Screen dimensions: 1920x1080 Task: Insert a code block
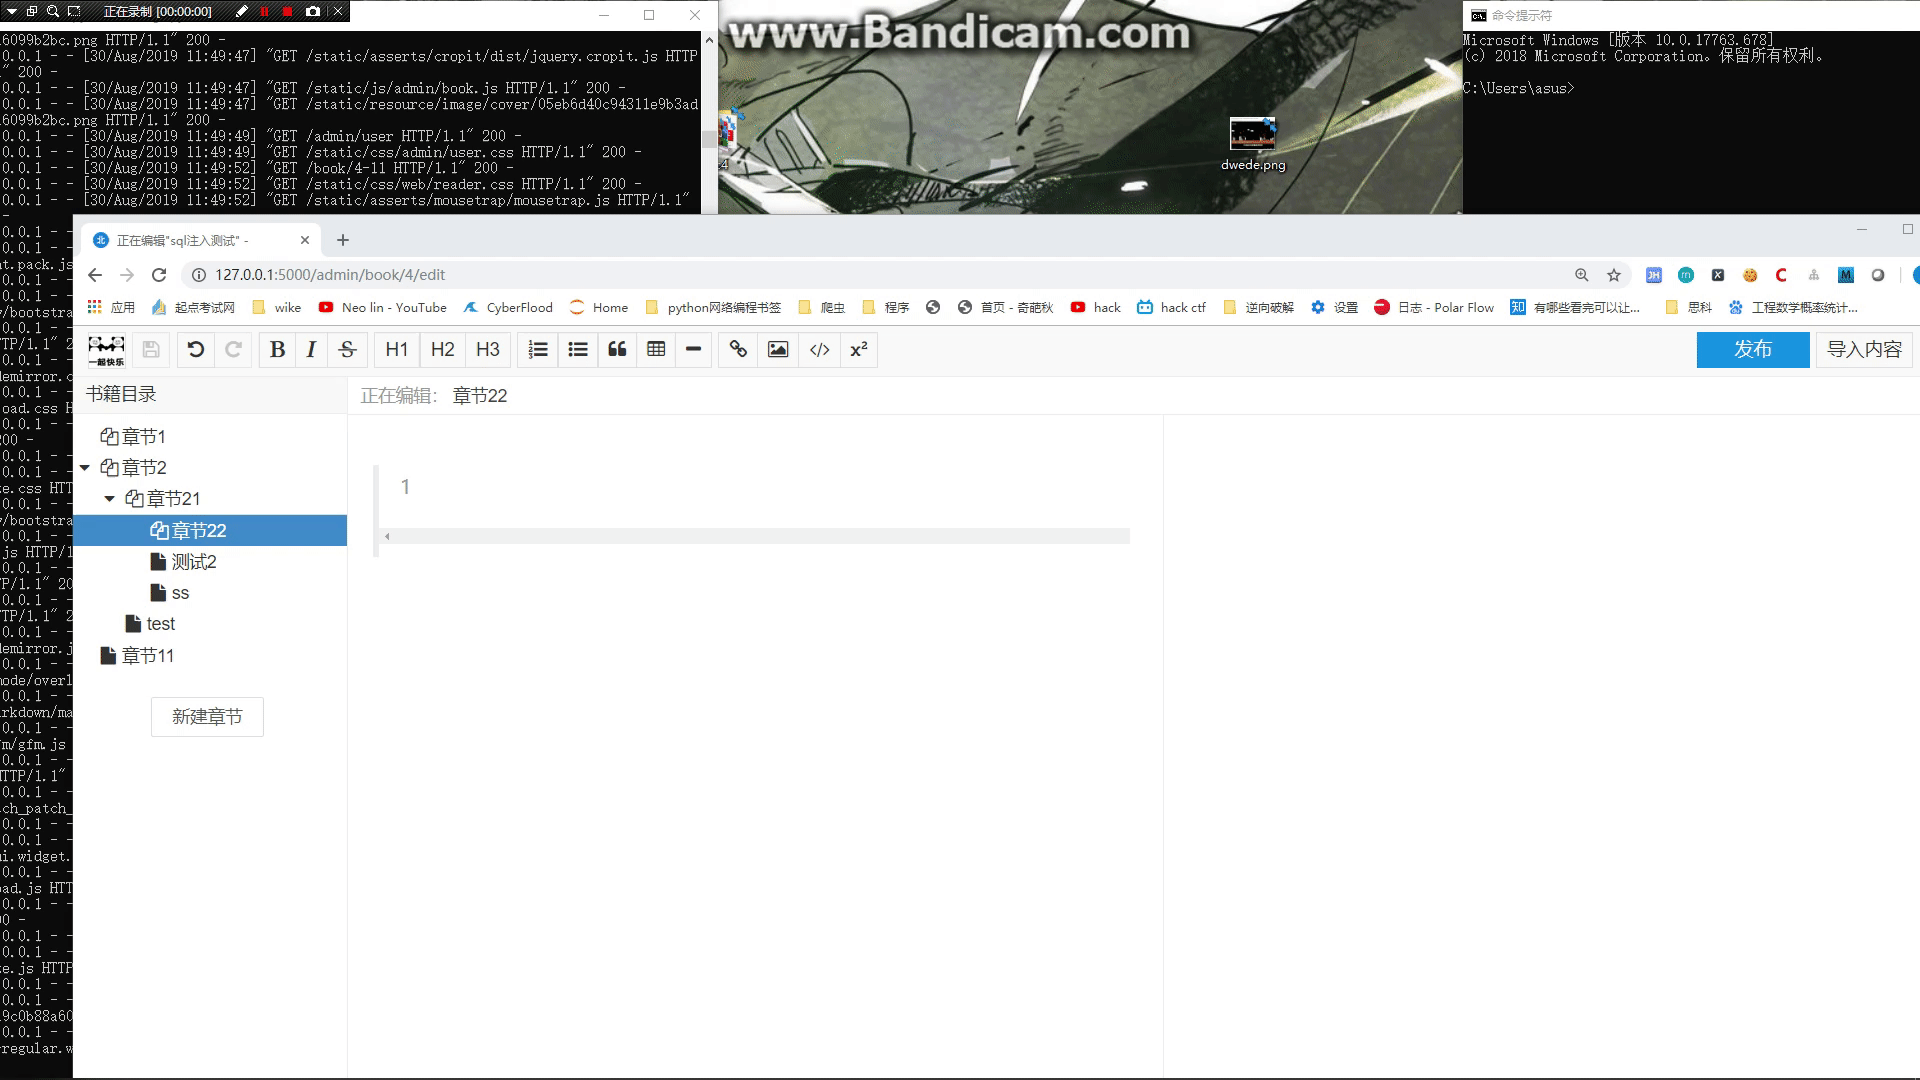(x=819, y=349)
